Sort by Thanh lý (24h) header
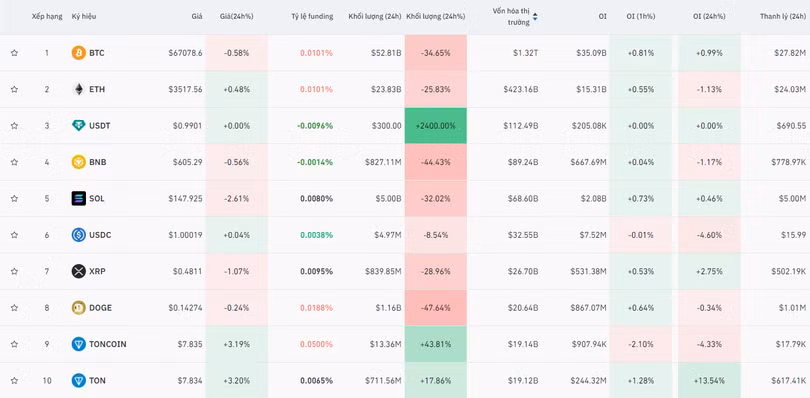 click(783, 17)
